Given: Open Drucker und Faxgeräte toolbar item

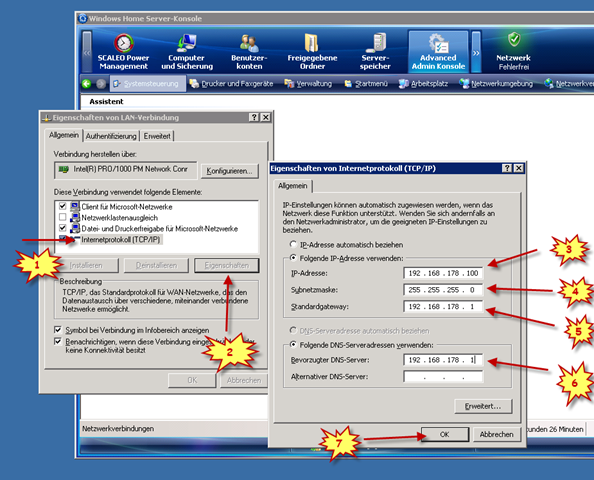Looking at the screenshot, I should [231, 84].
